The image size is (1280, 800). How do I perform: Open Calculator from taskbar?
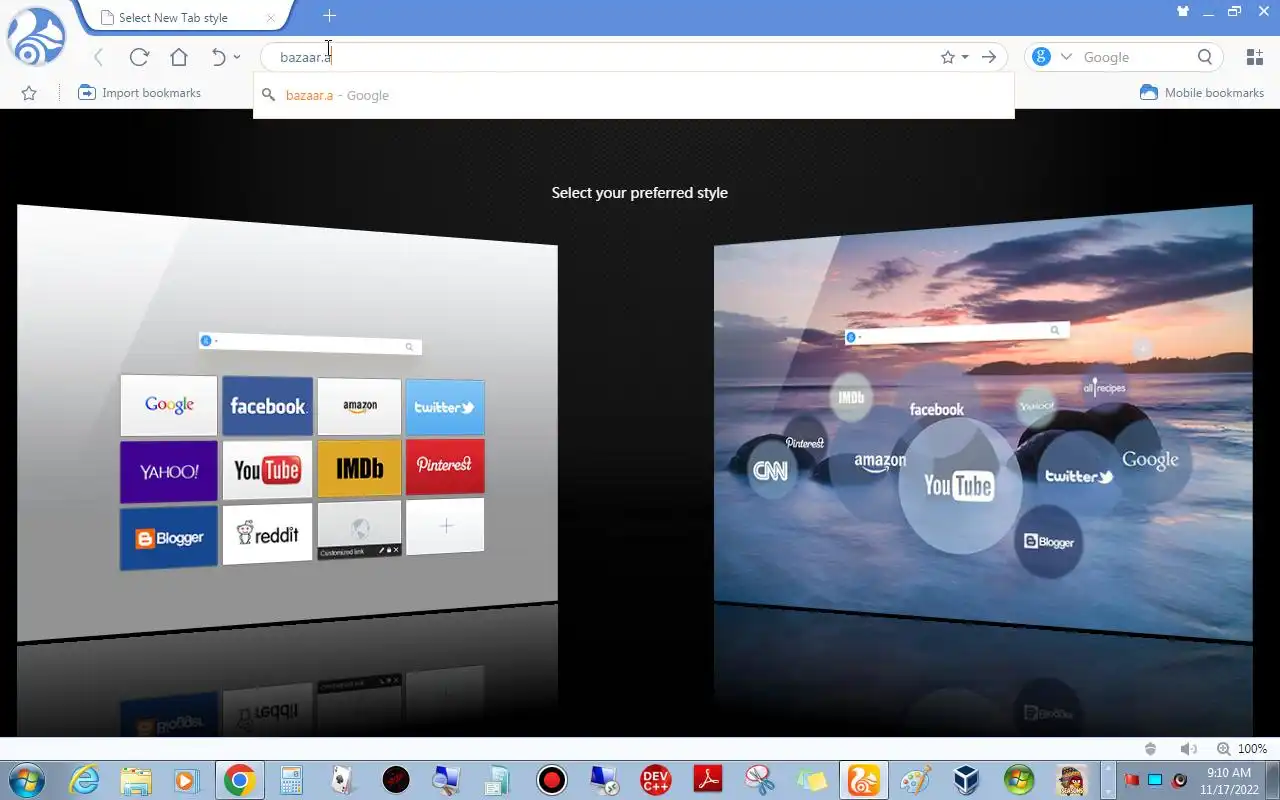click(292, 780)
